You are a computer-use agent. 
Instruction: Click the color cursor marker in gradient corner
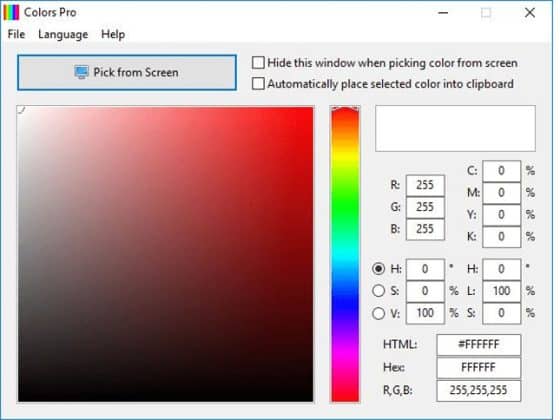(x=21, y=110)
